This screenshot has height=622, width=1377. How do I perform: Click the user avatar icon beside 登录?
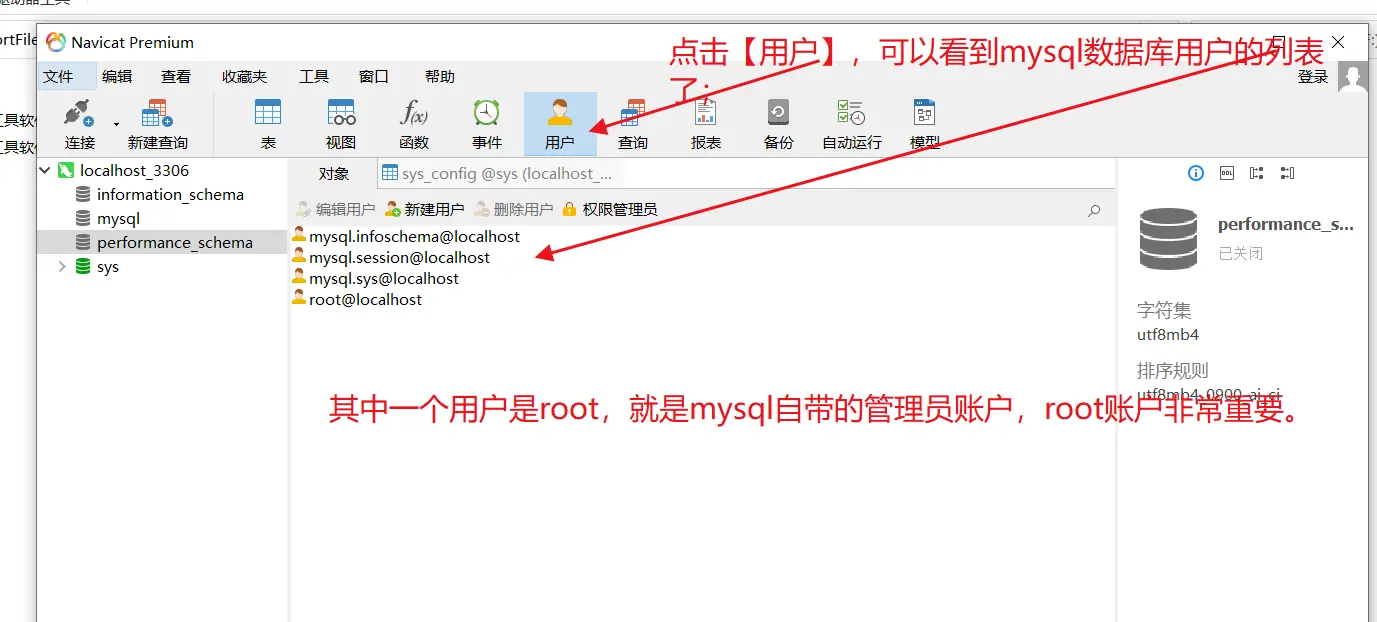[1352, 77]
